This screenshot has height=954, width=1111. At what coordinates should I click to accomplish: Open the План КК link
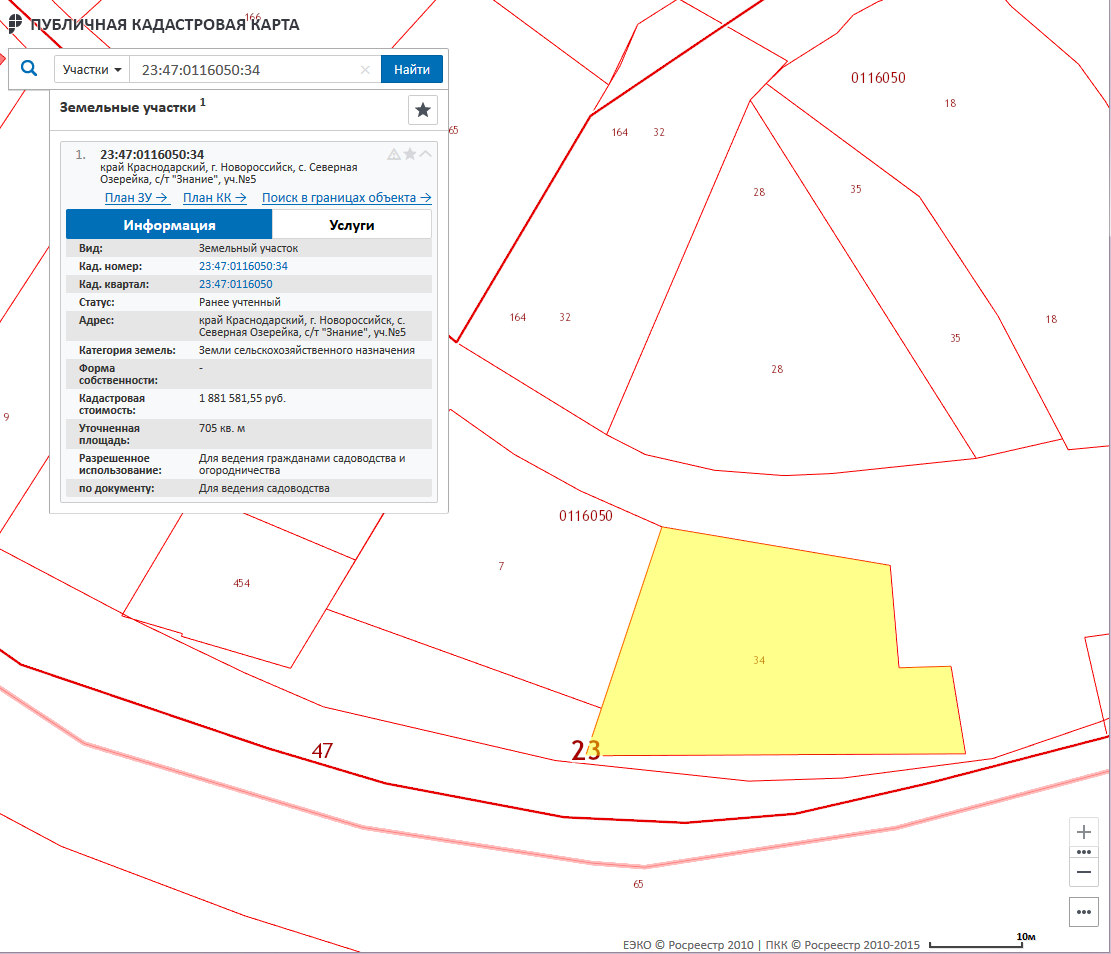[x=215, y=198]
